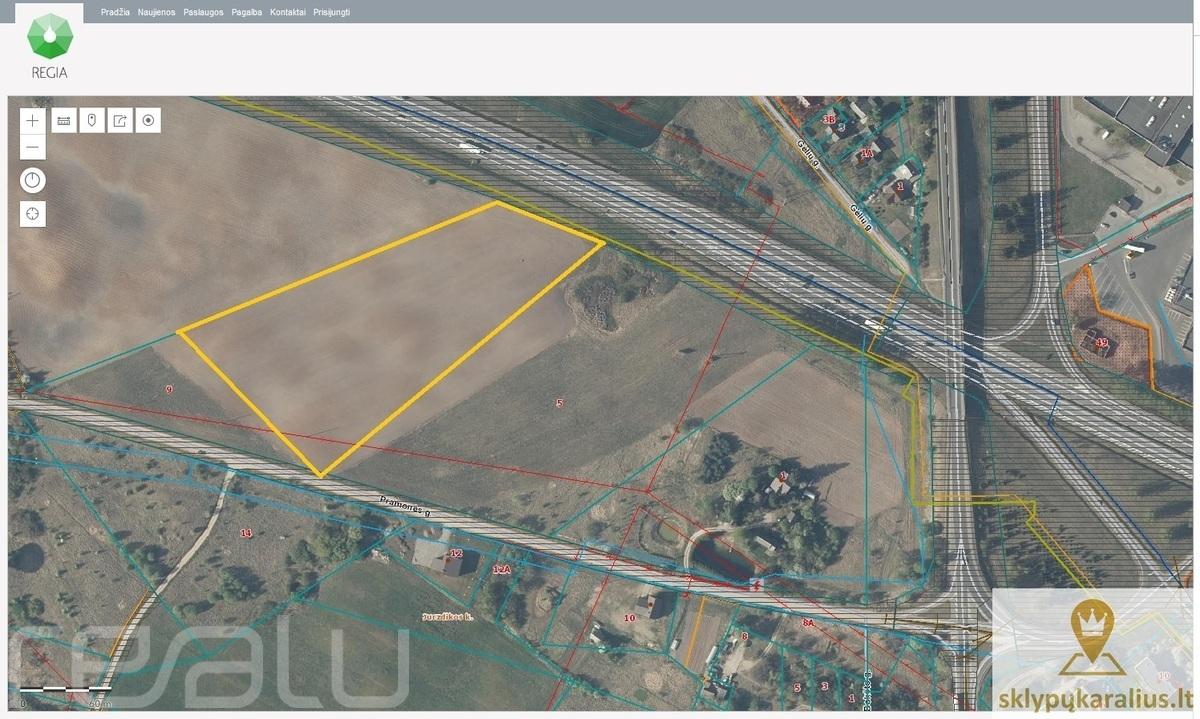This screenshot has height=719, width=1200.
Task: Click house number 10 label
Action: (629, 618)
